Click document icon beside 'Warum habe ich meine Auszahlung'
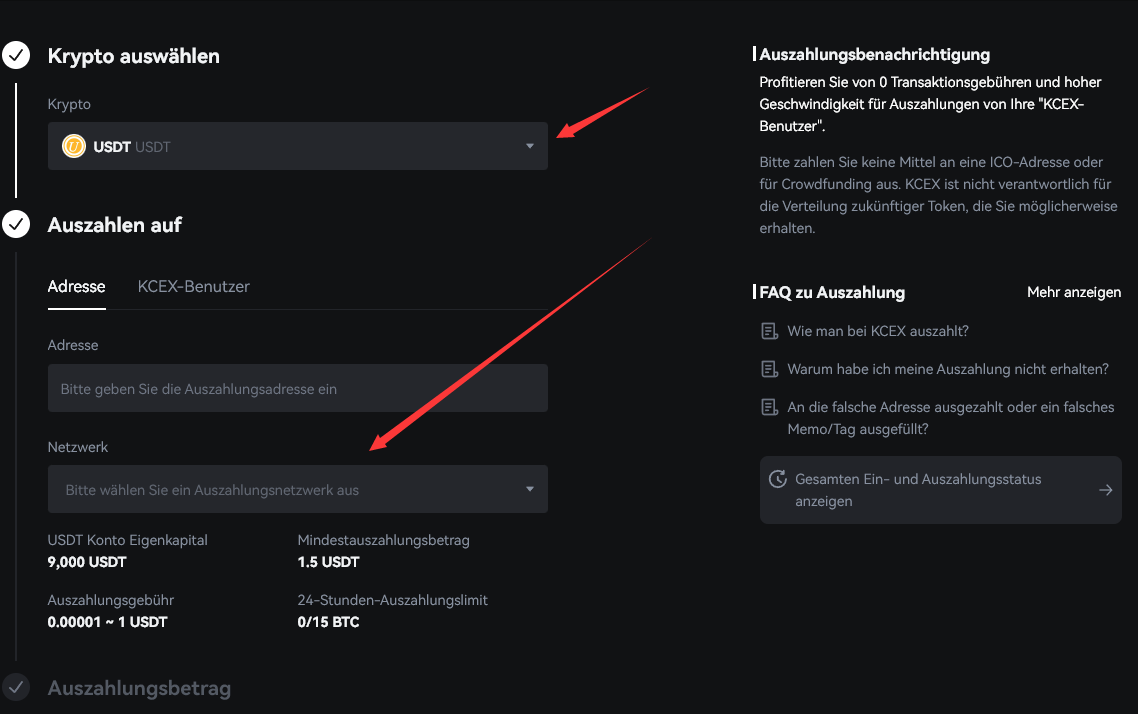 (769, 369)
